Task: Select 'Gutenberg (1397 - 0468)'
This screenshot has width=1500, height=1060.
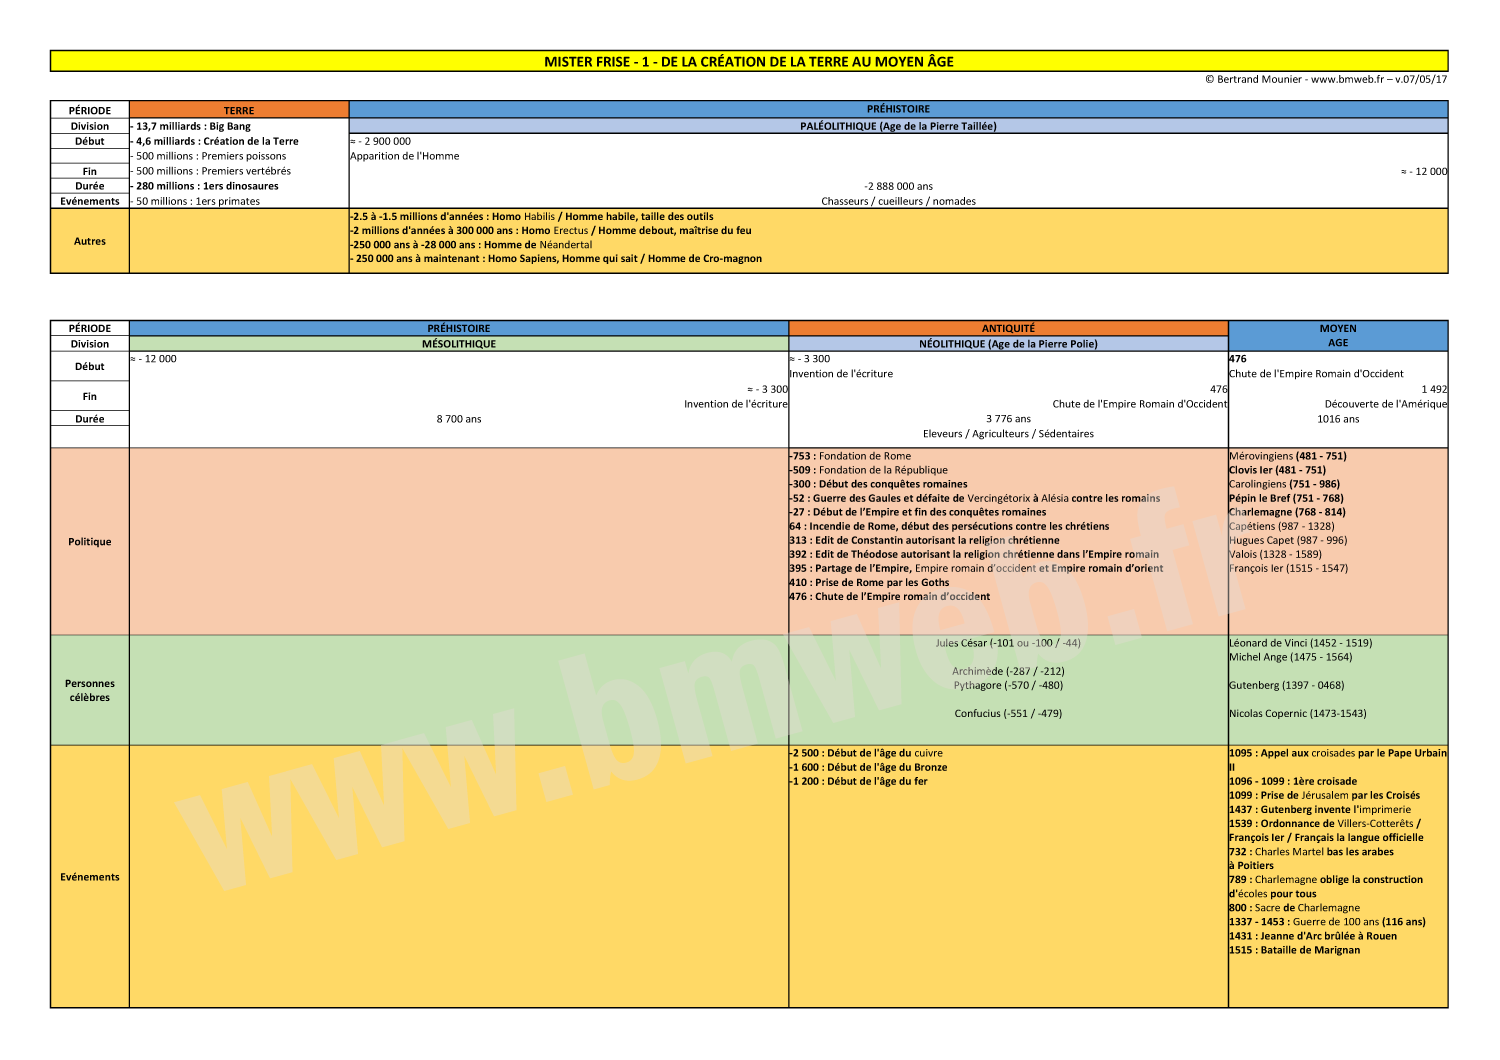Action: [x=1286, y=685]
